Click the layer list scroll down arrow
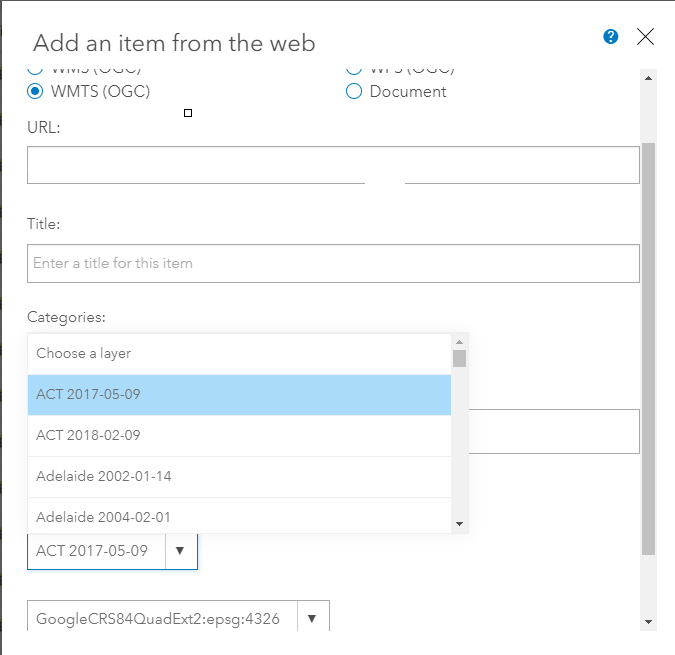The image size is (675, 655). pos(459,524)
